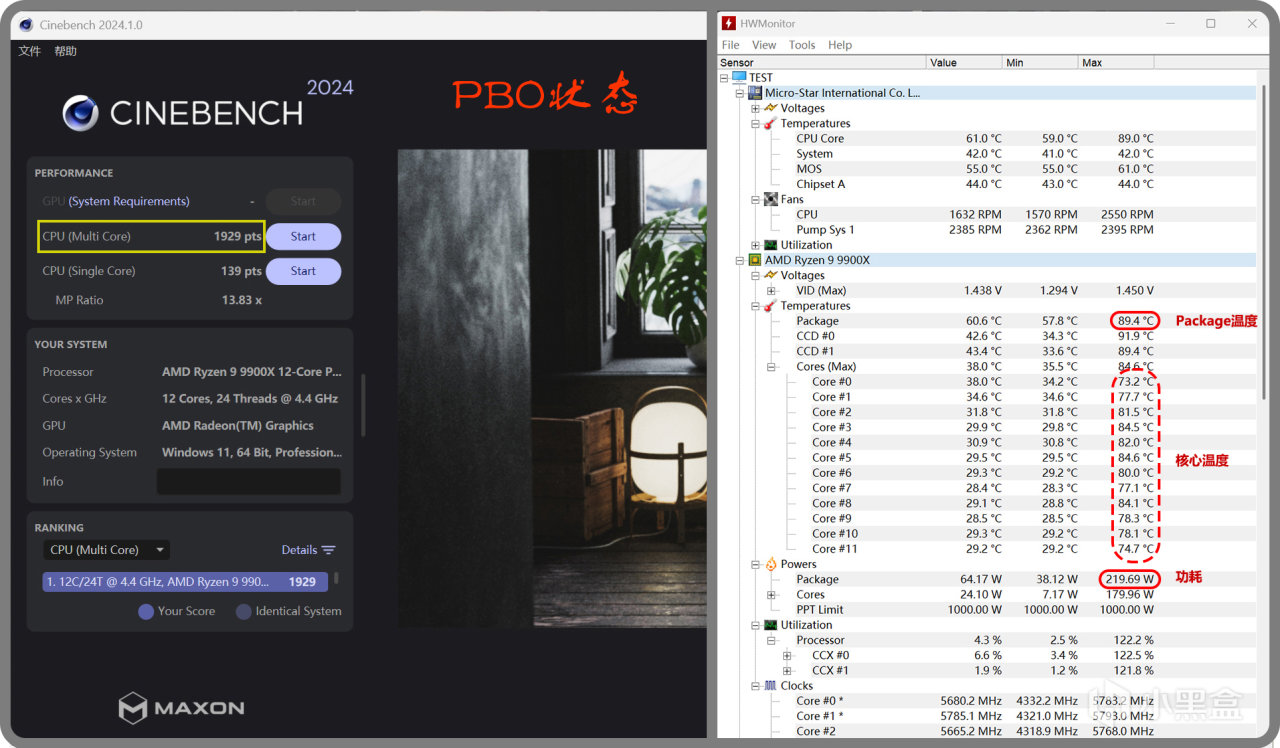This screenshot has width=1280, height=748.
Task: Open the View menu in HWMonitor
Action: 764,45
